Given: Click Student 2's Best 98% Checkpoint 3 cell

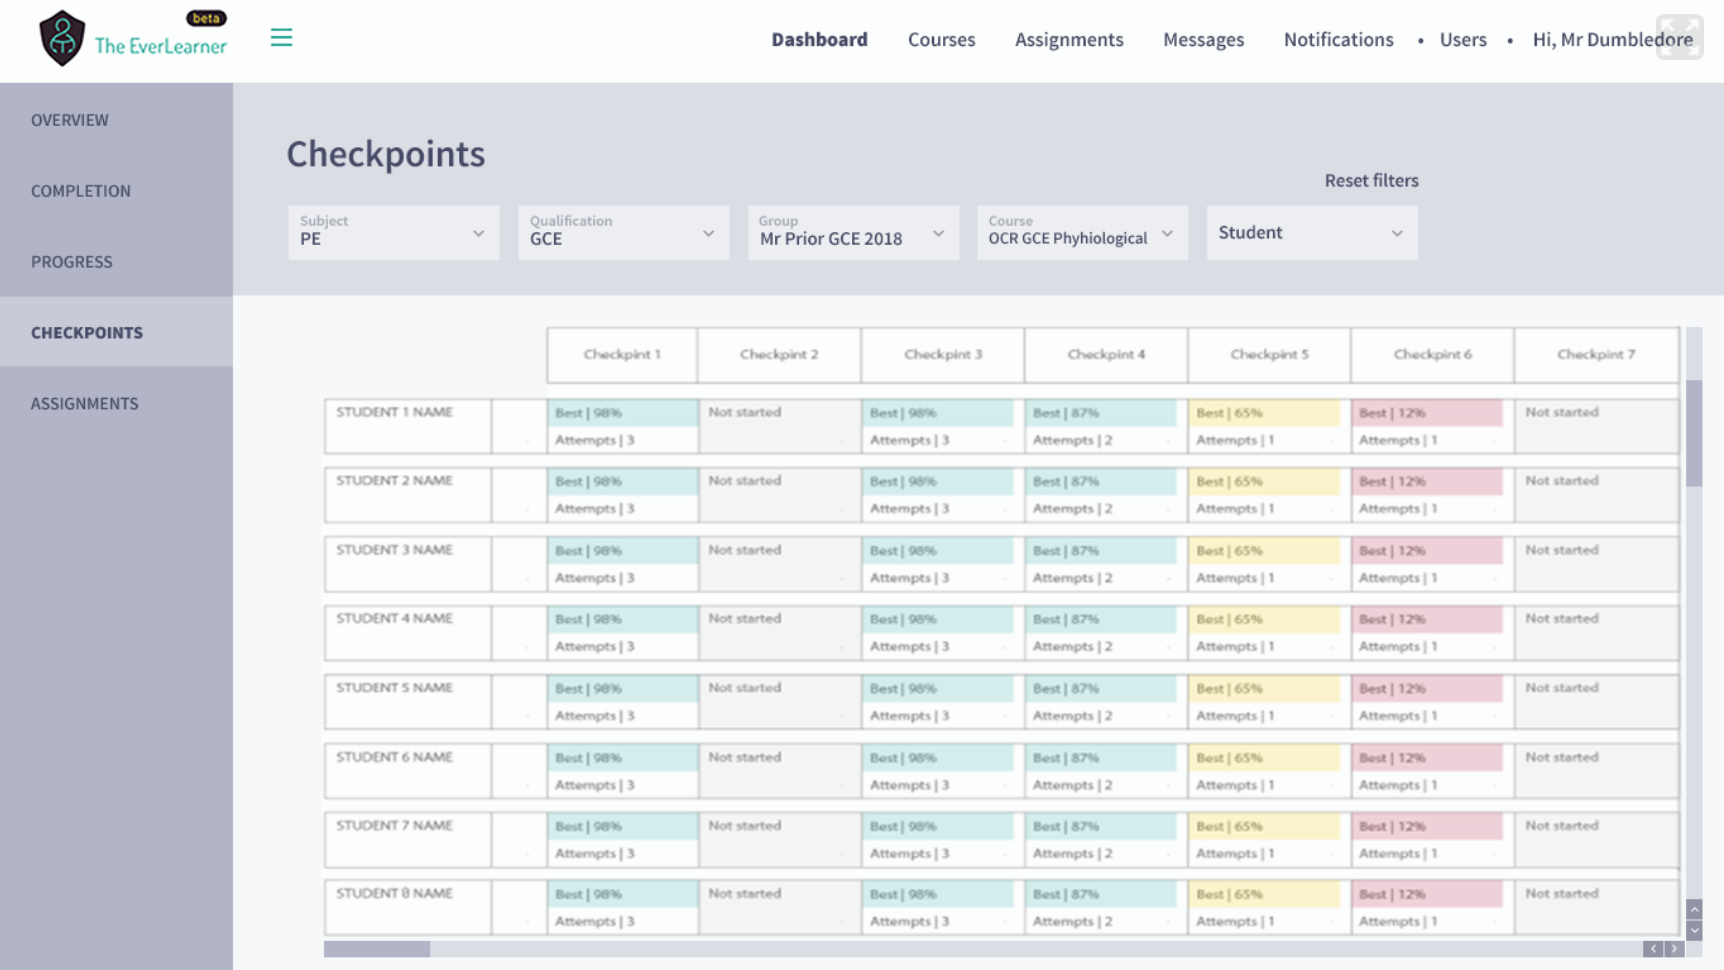Looking at the screenshot, I should [938, 482].
